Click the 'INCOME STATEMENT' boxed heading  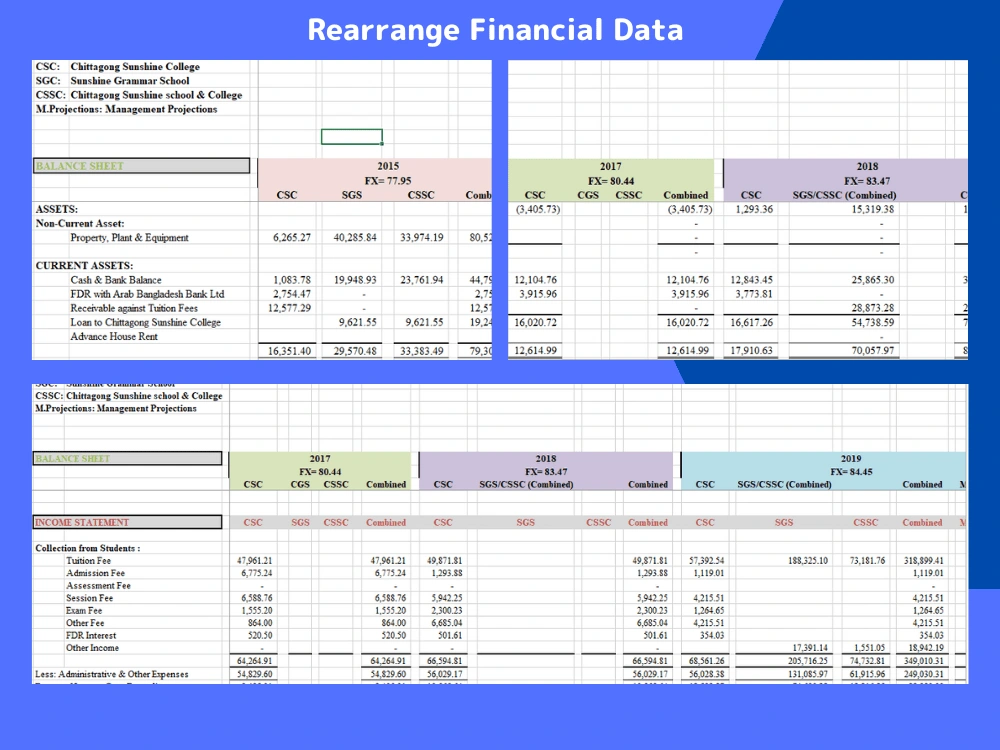coord(128,522)
